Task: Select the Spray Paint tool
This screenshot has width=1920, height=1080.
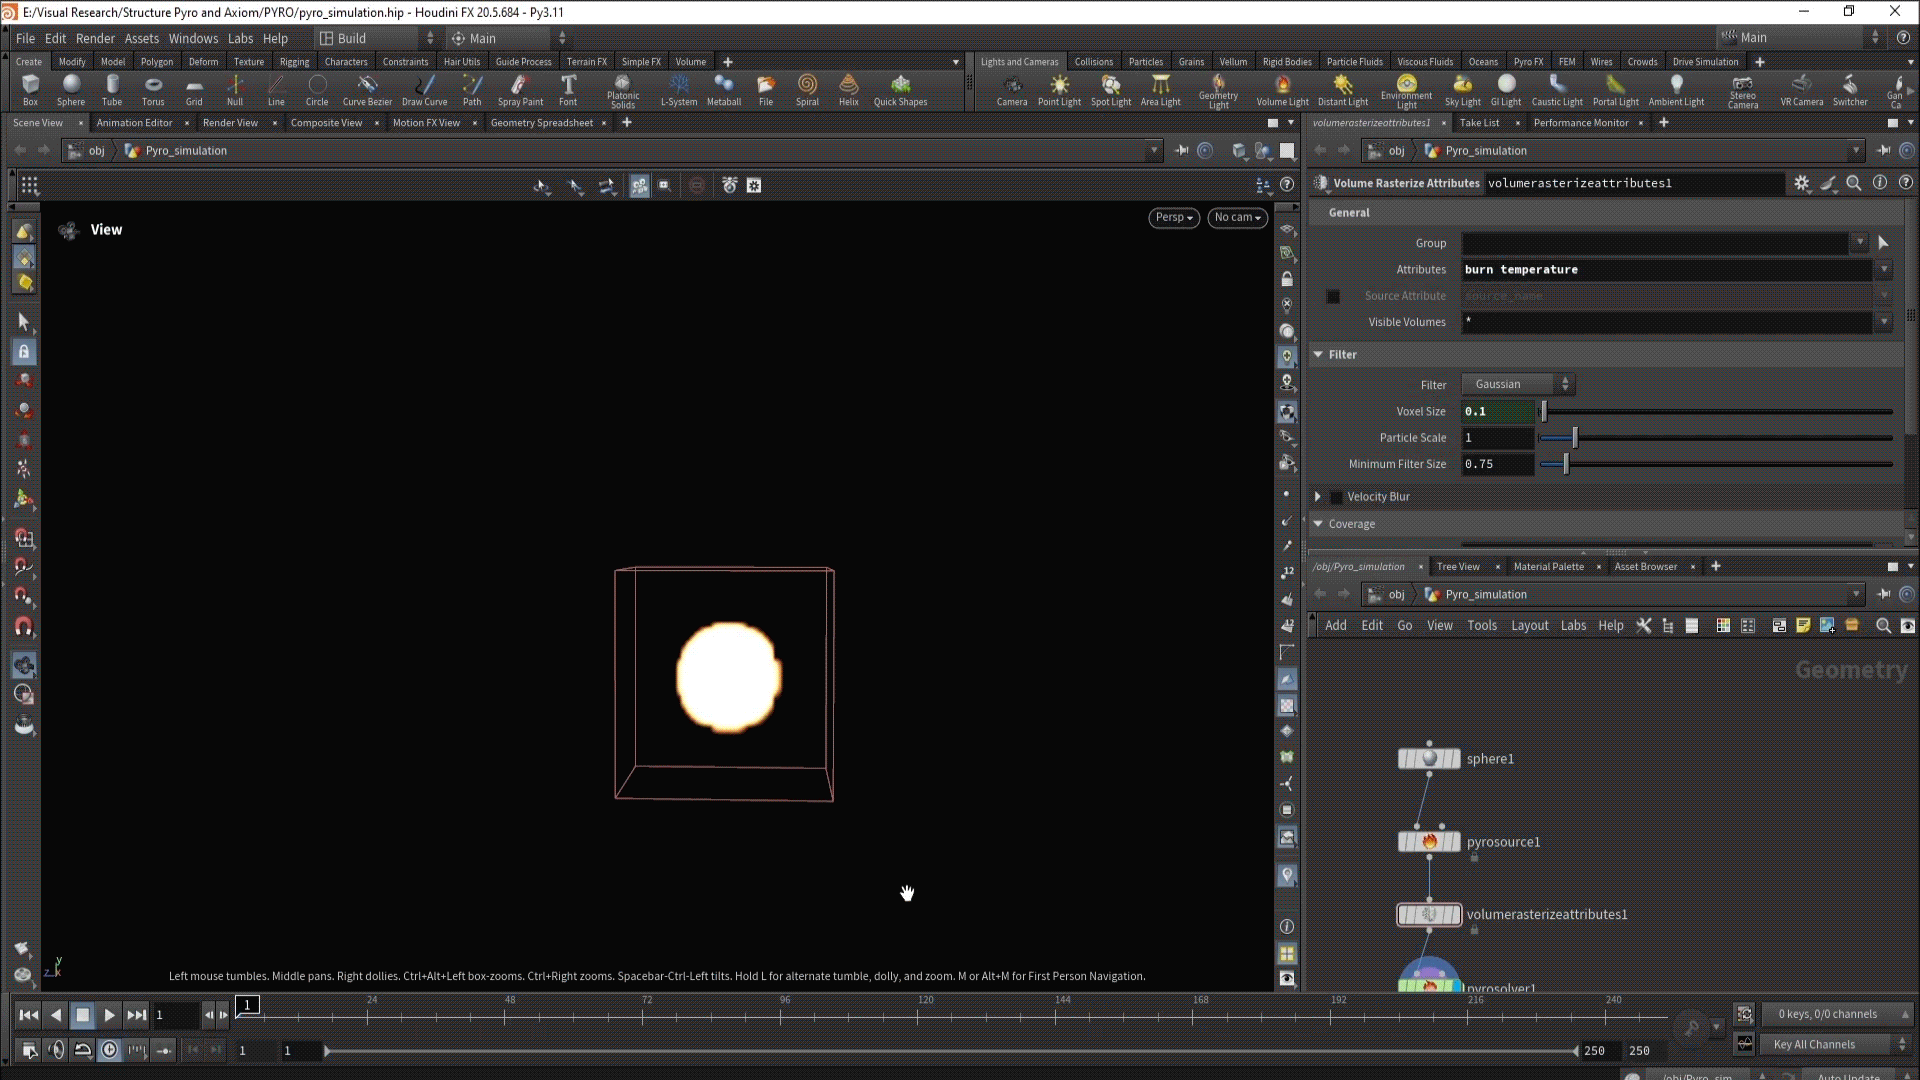Action: (520, 89)
